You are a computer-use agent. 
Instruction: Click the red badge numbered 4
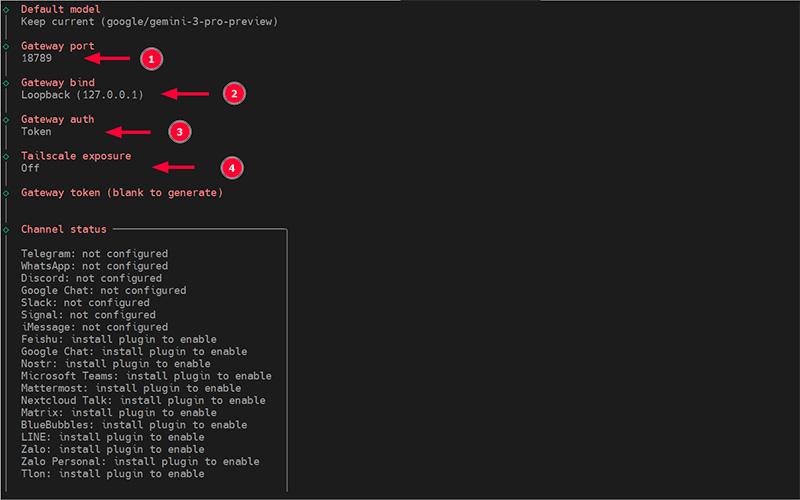(232, 168)
